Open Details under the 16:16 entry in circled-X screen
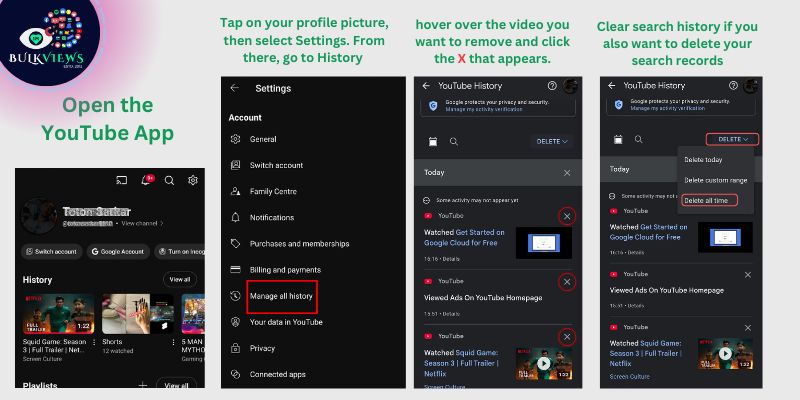The image size is (800, 400). tap(451, 259)
